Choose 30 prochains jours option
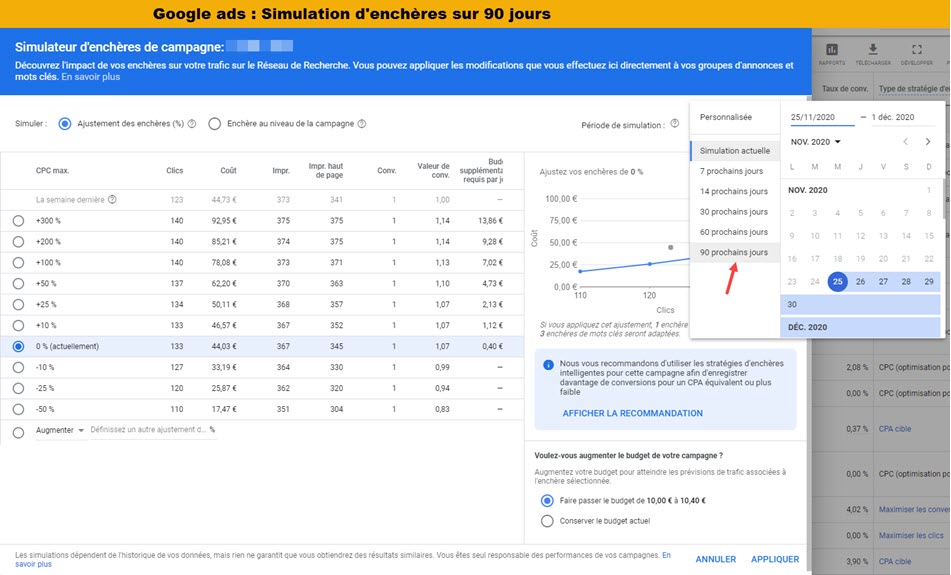The image size is (951, 575). click(734, 212)
